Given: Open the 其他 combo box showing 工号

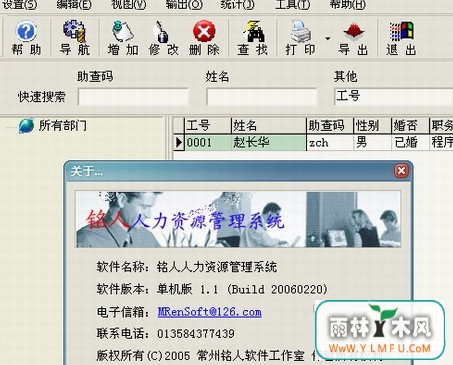Looking at the screenshot, I should pos(393,97).
